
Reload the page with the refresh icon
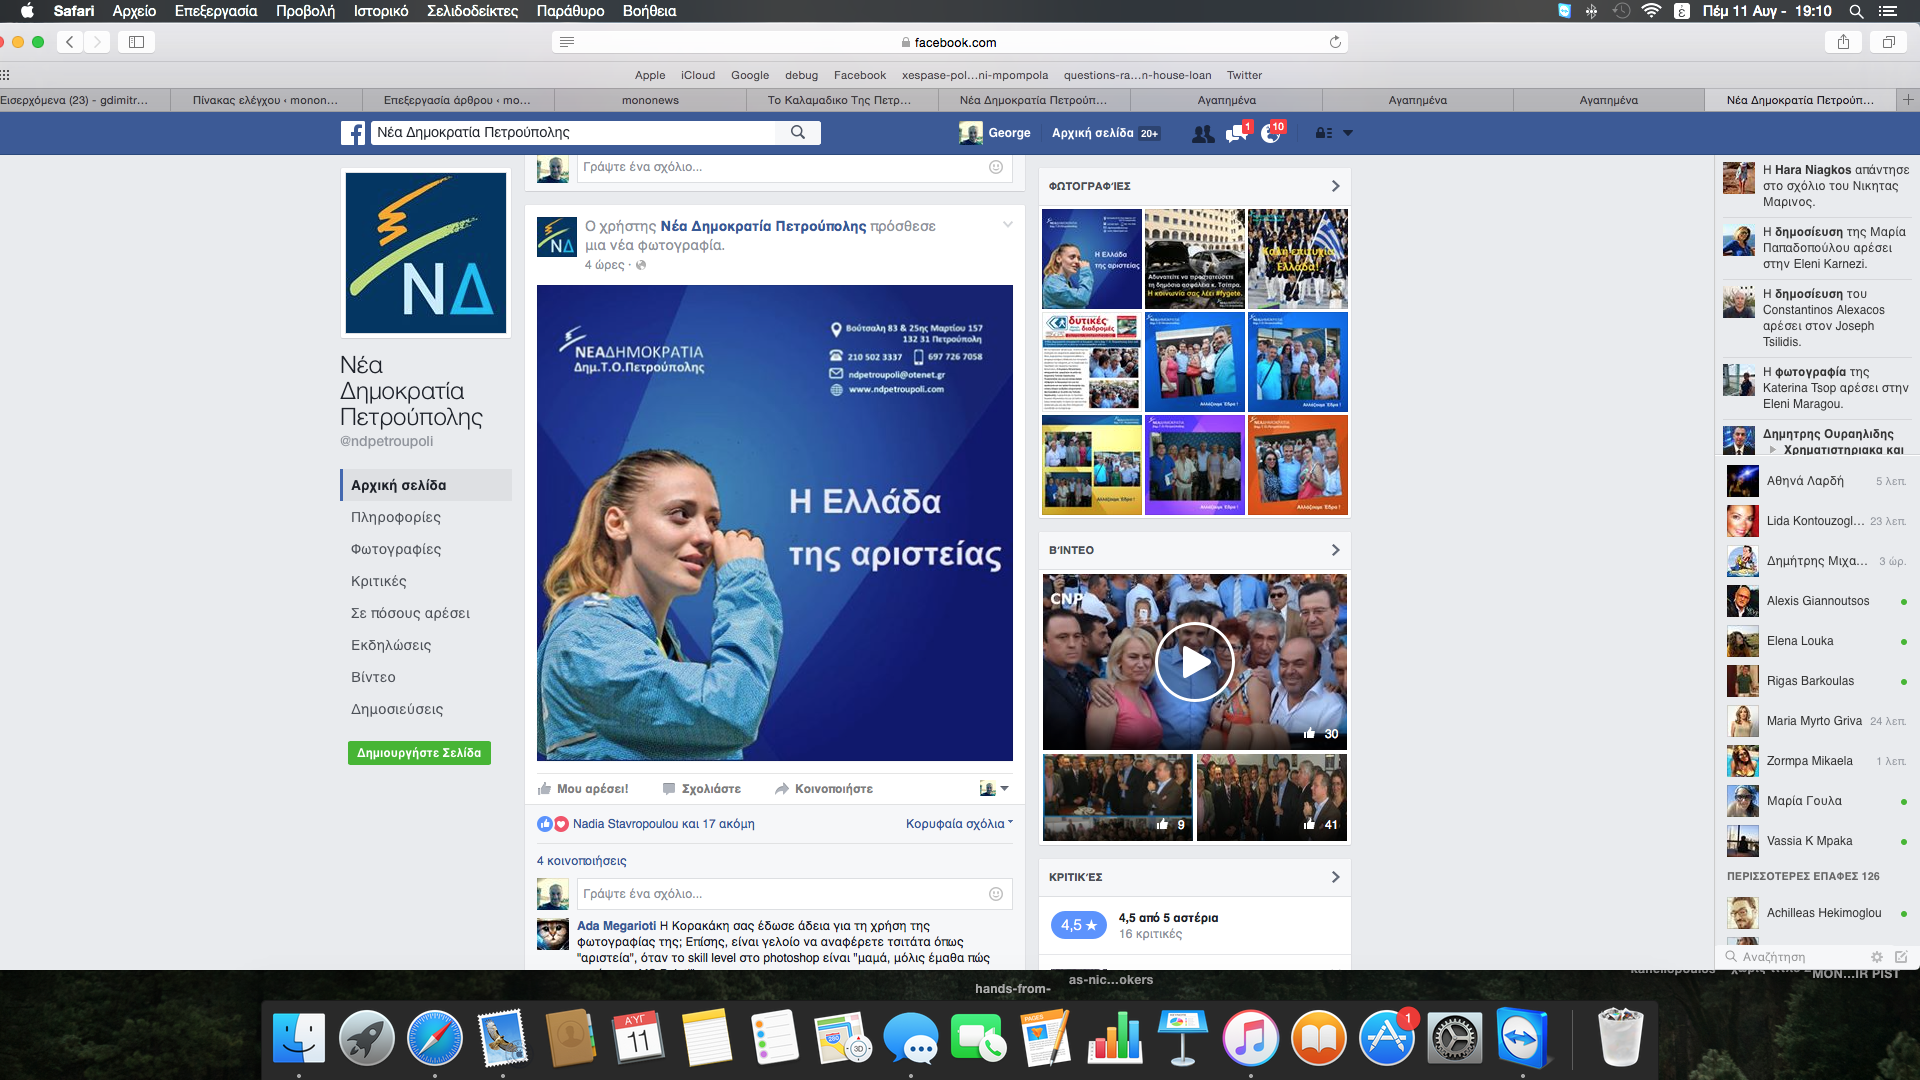[x=1335, y=42]
